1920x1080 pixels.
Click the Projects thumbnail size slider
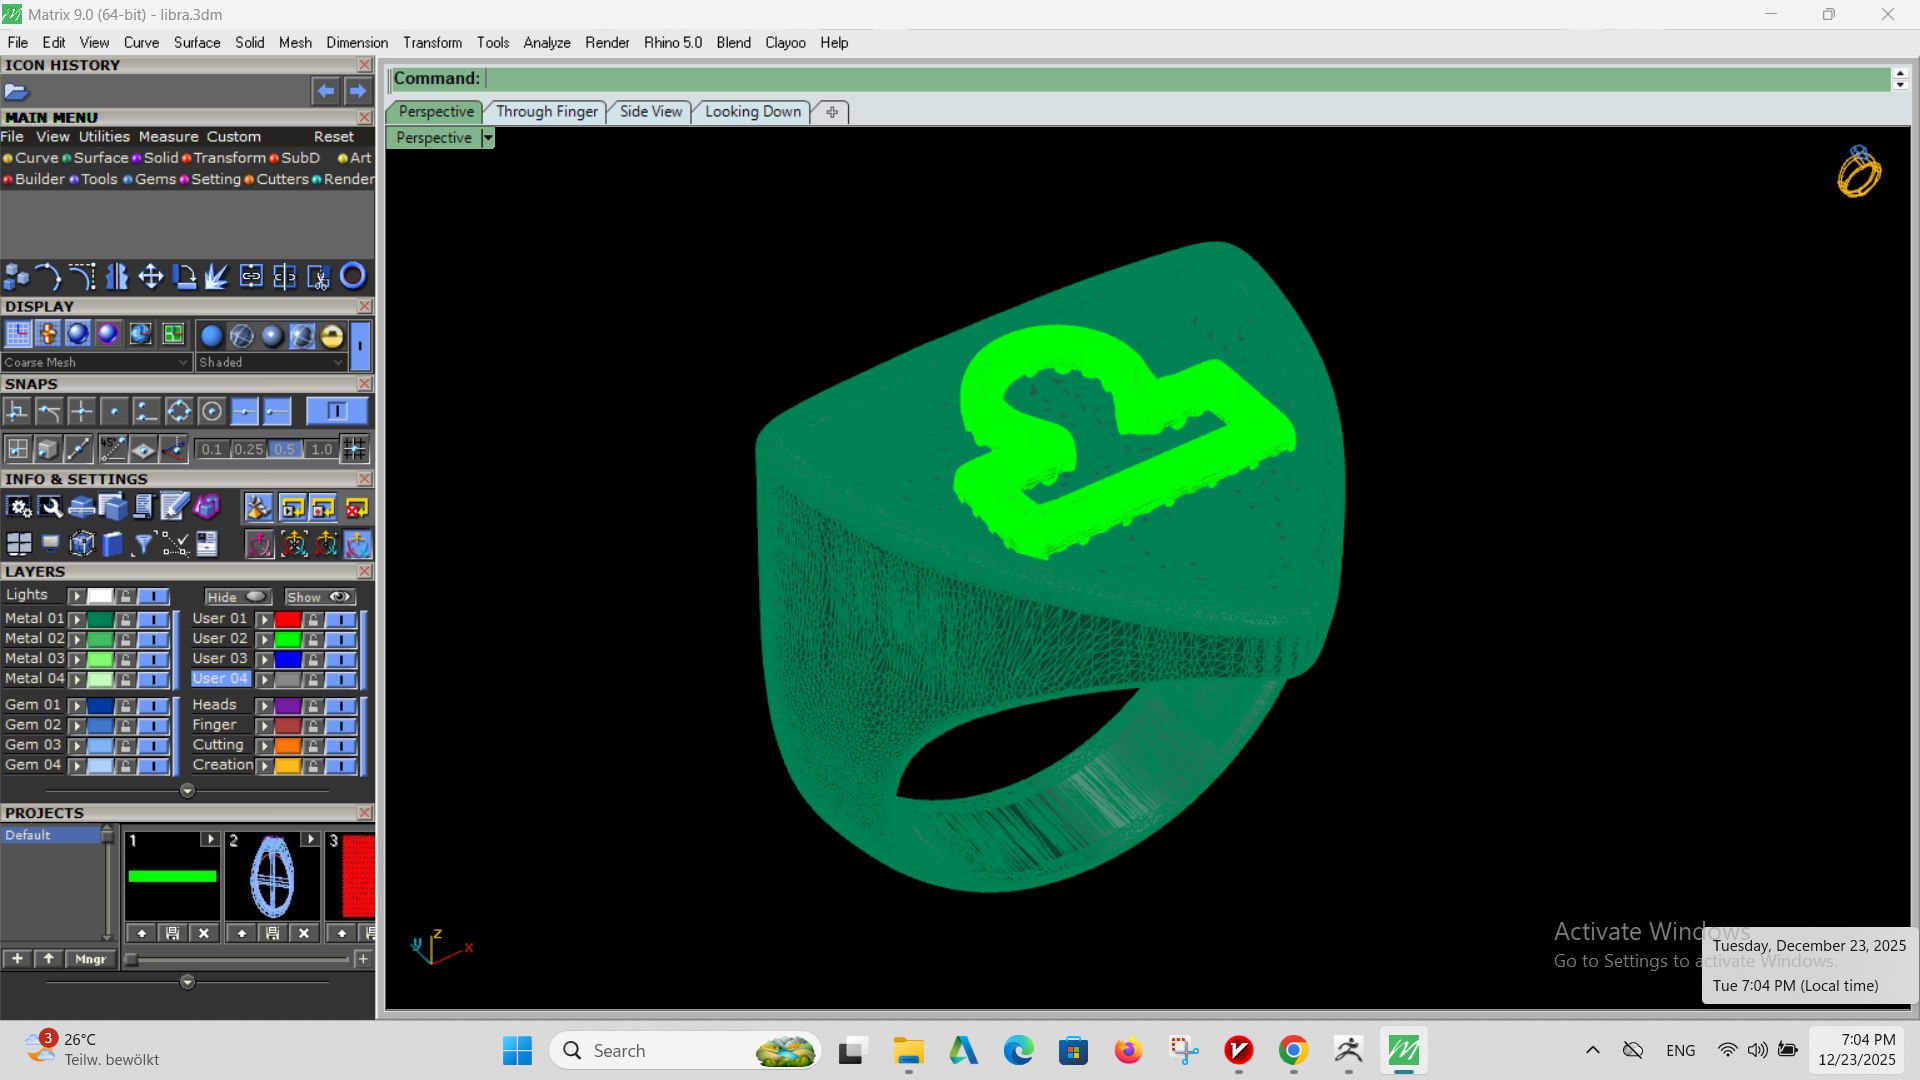[x=240, y=959]
